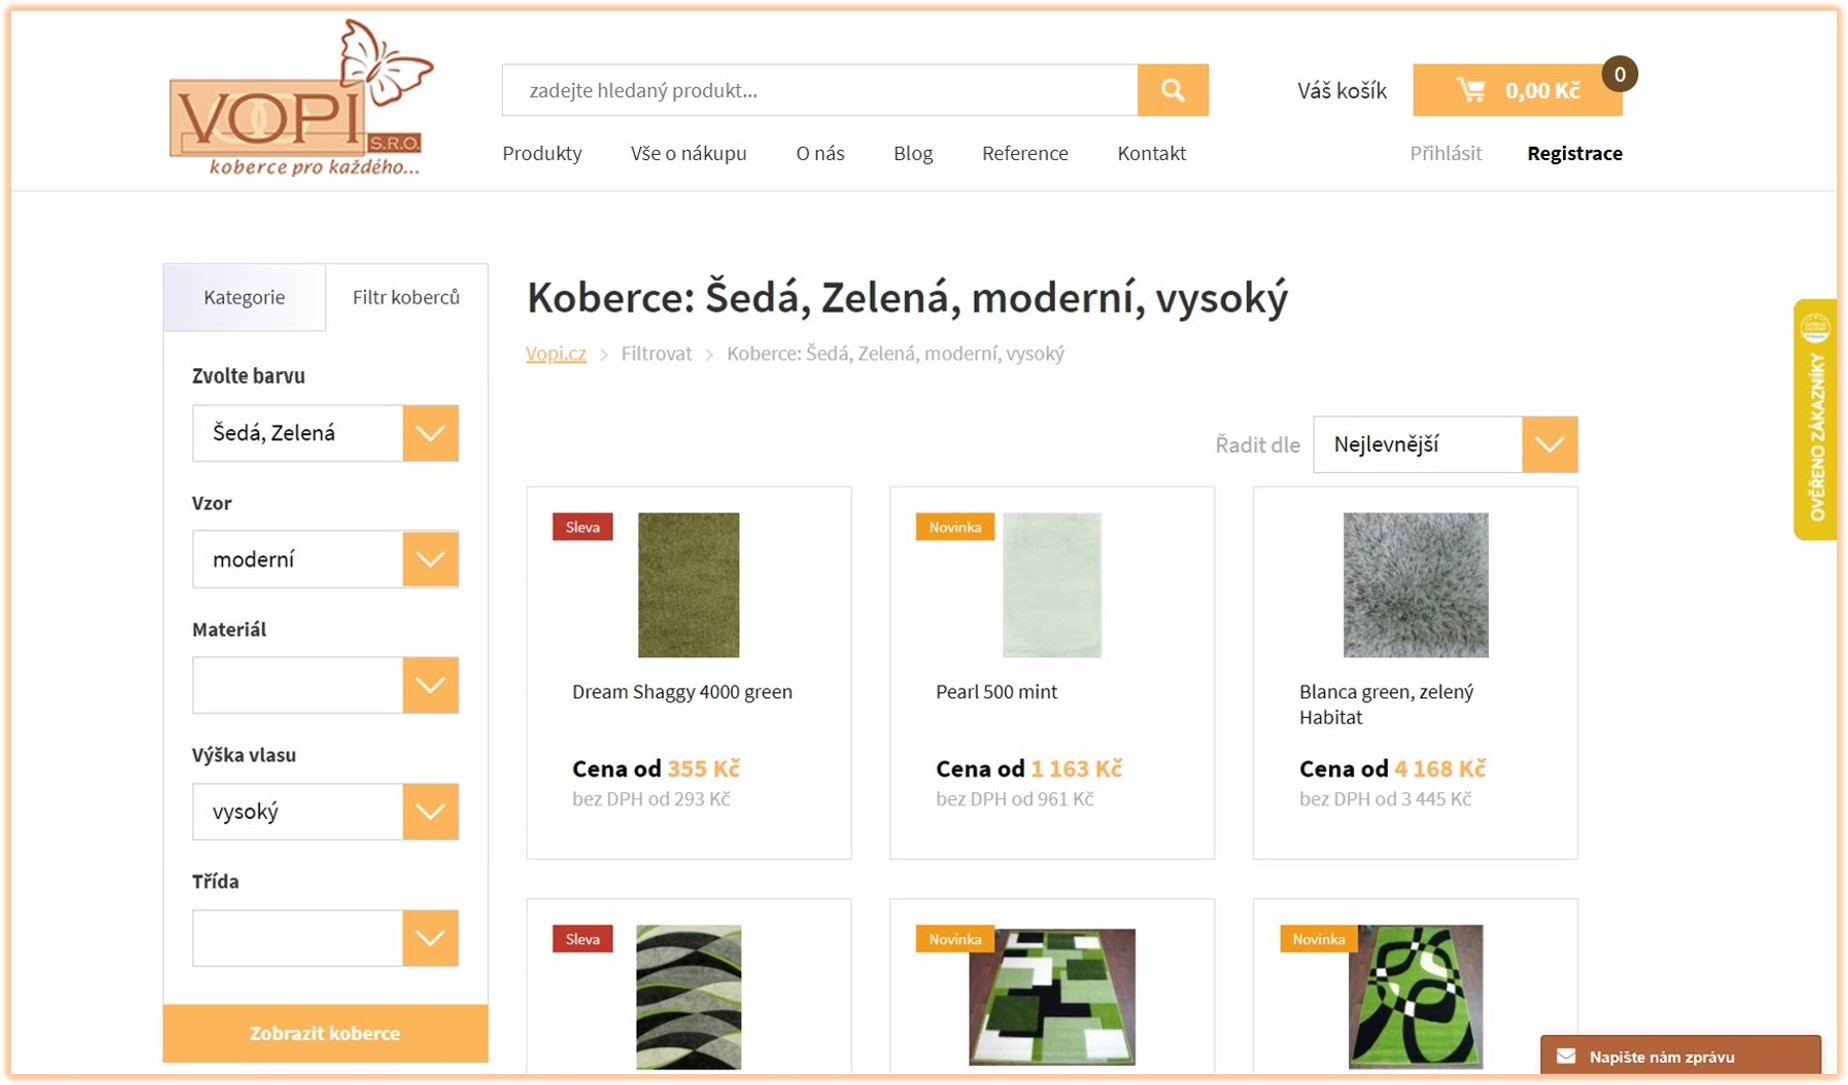Click the Dream Shaggy 4000 green title

pos(682,691)
